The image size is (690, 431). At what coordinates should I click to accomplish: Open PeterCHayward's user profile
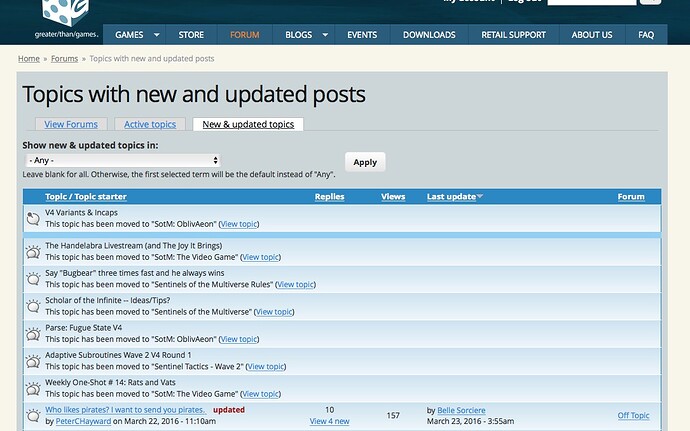pos(83,421)
